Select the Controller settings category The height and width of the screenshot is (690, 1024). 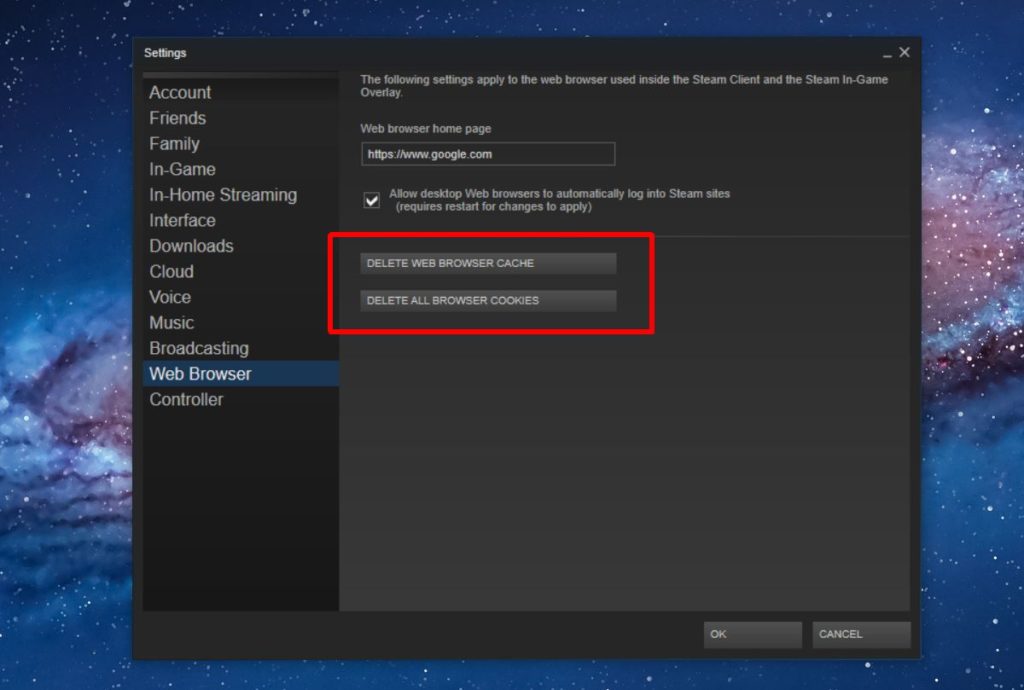[185, 399]
